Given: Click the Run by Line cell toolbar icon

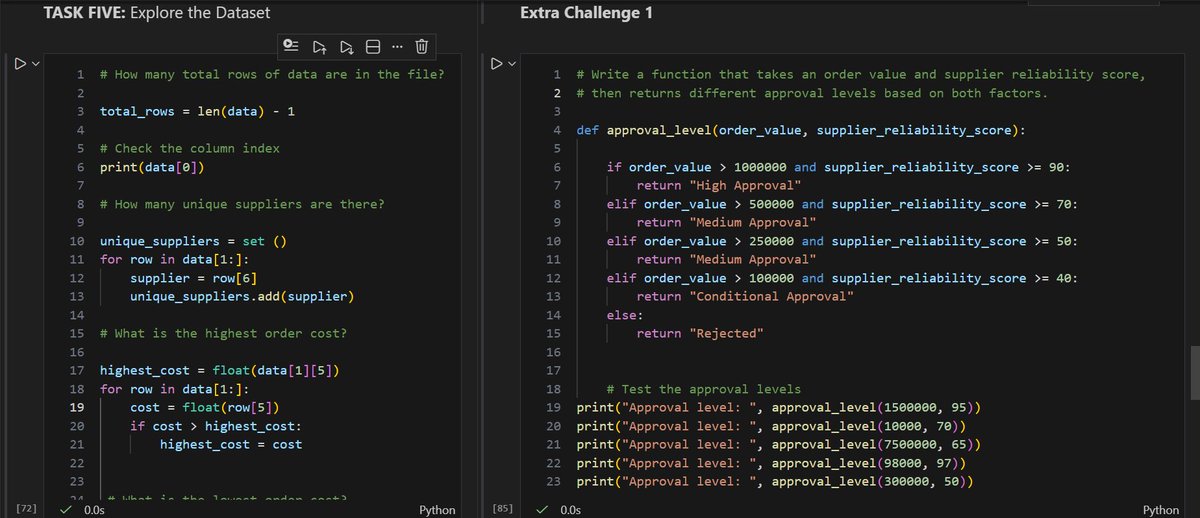Looking at the screenshot, I should tap(291, 46).
